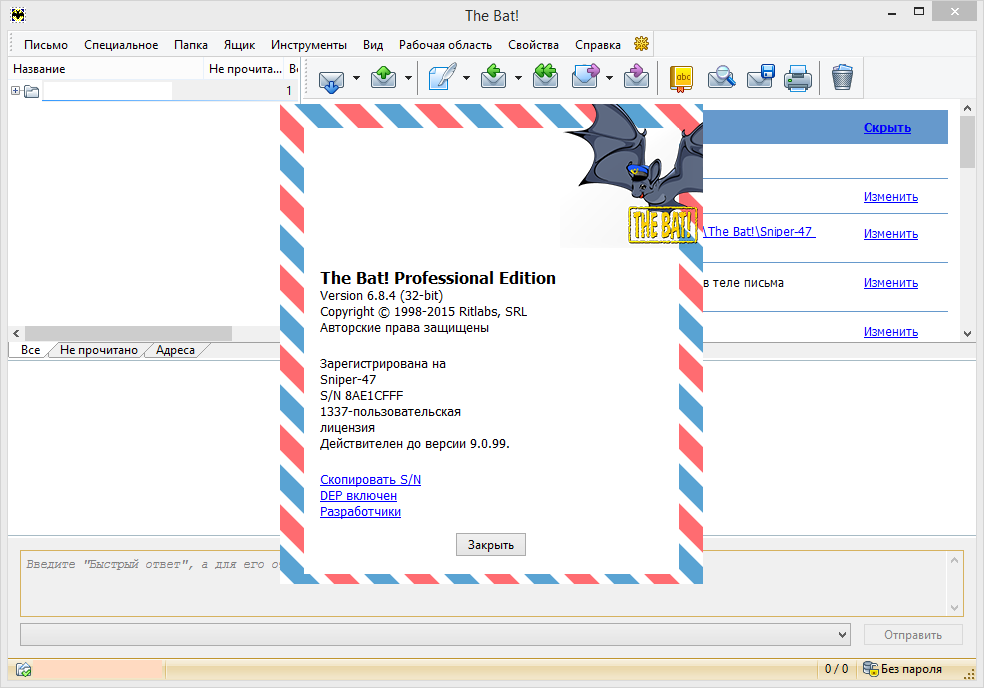Screen dimensions: 984x688
Task: Click the Save message floppy icon
Action: [760, 77]
